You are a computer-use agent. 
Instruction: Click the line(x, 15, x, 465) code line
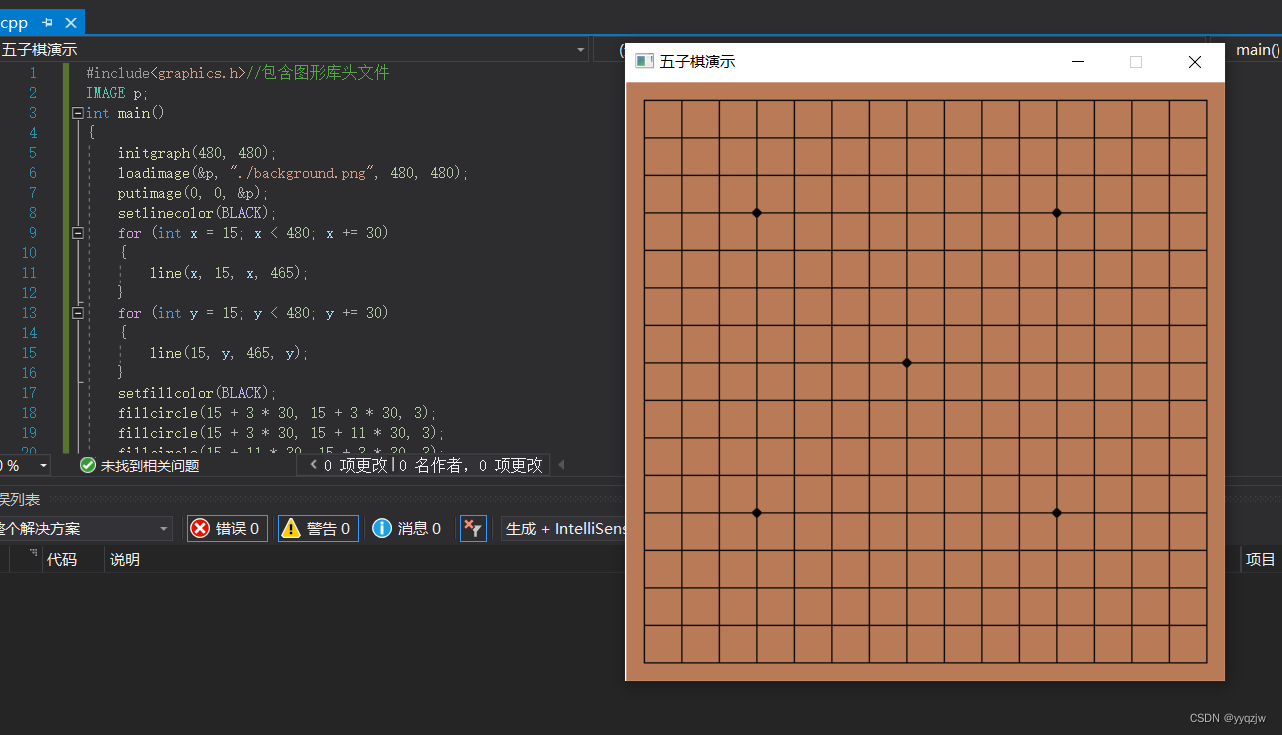point(229,273)
